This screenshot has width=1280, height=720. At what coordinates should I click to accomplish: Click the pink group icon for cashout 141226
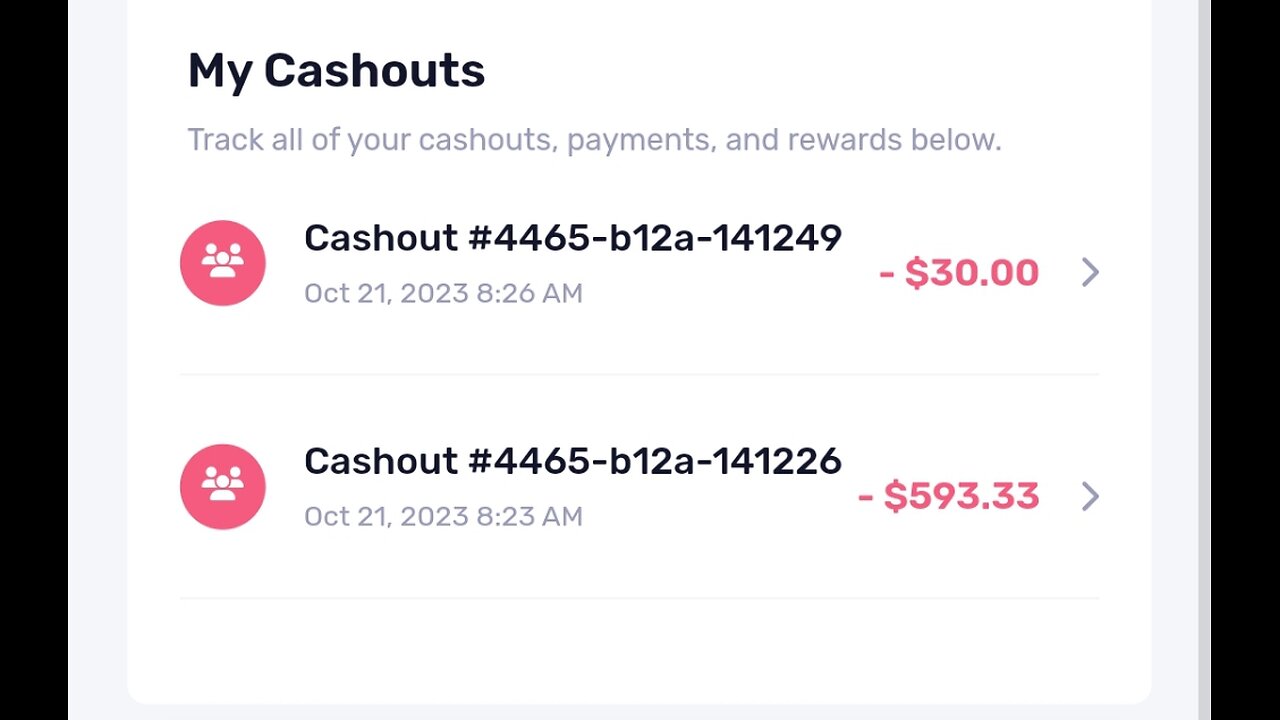223,487
